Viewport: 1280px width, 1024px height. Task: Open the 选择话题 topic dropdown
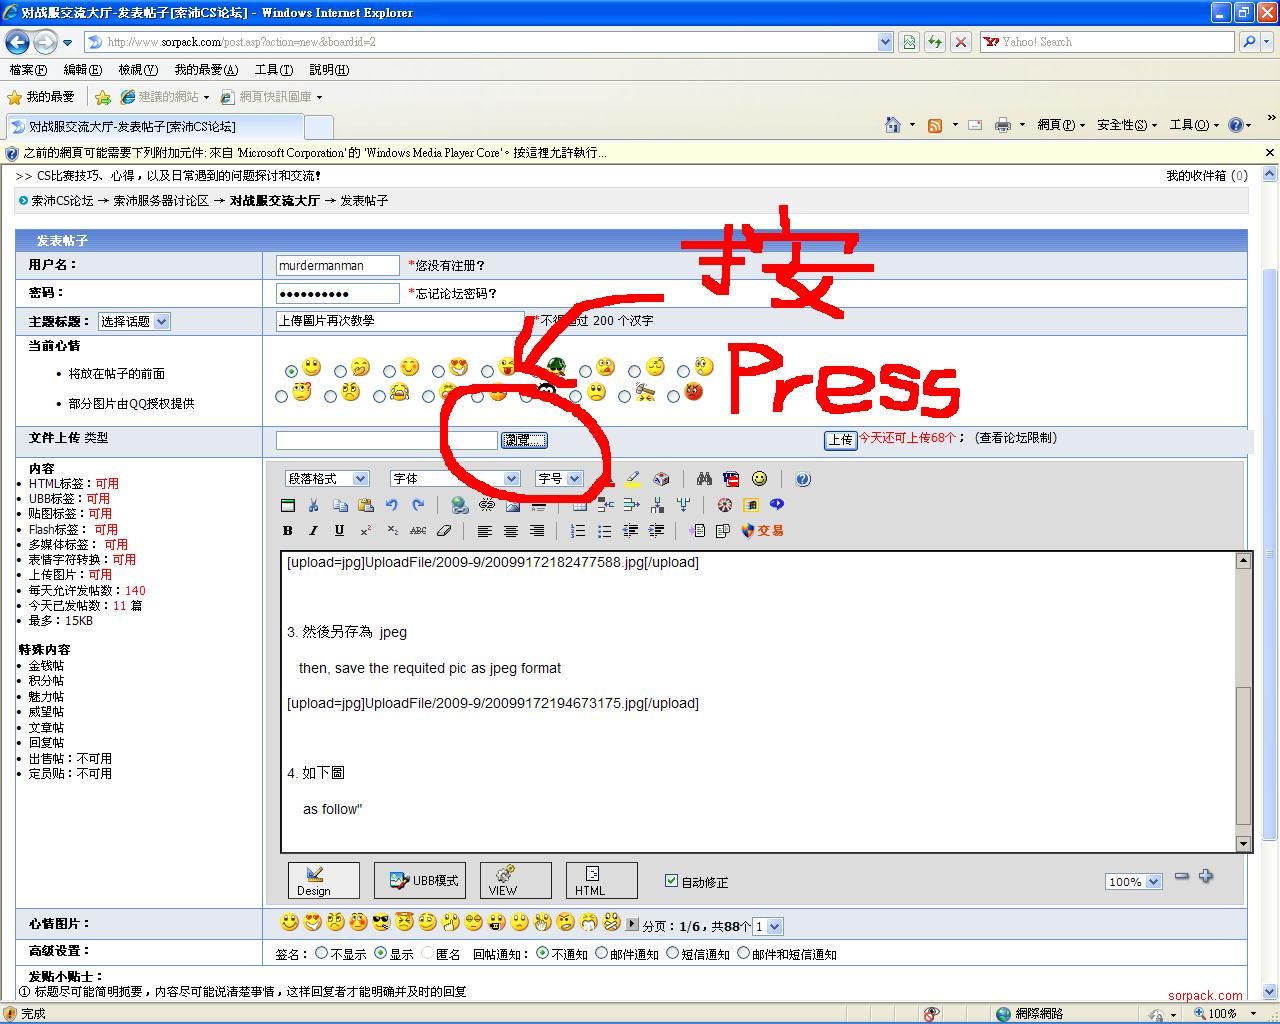click(134, 321)
